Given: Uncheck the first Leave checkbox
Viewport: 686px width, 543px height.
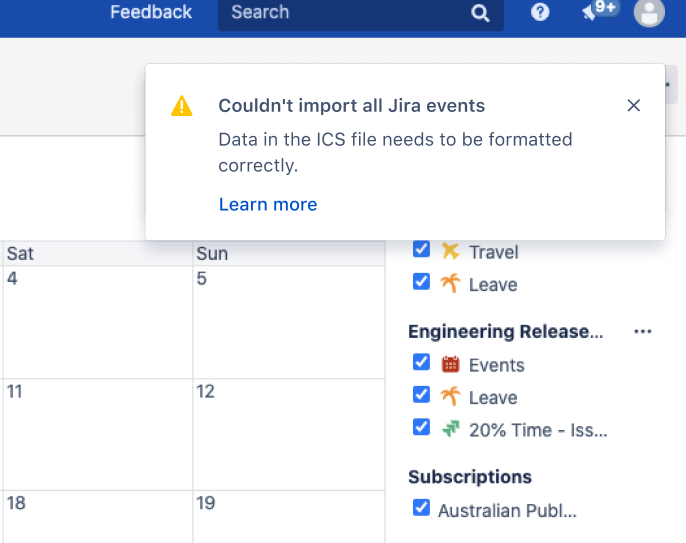Looking at the screenshot, I should pyautogui.click(x=421, y=282).
